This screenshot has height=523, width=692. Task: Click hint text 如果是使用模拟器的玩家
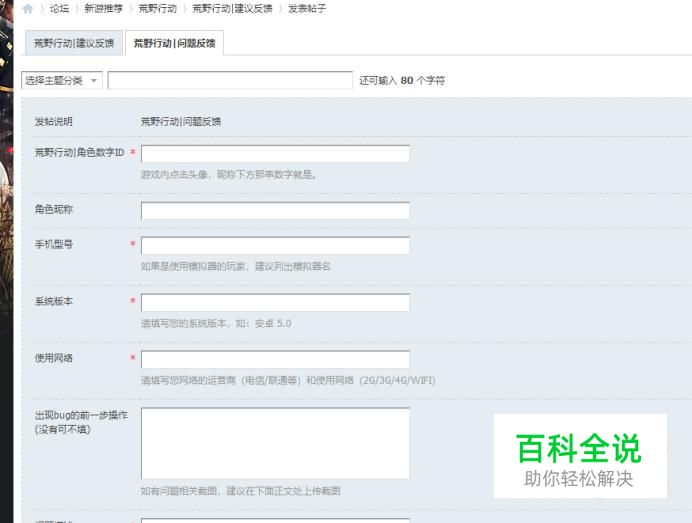[236, 266]
